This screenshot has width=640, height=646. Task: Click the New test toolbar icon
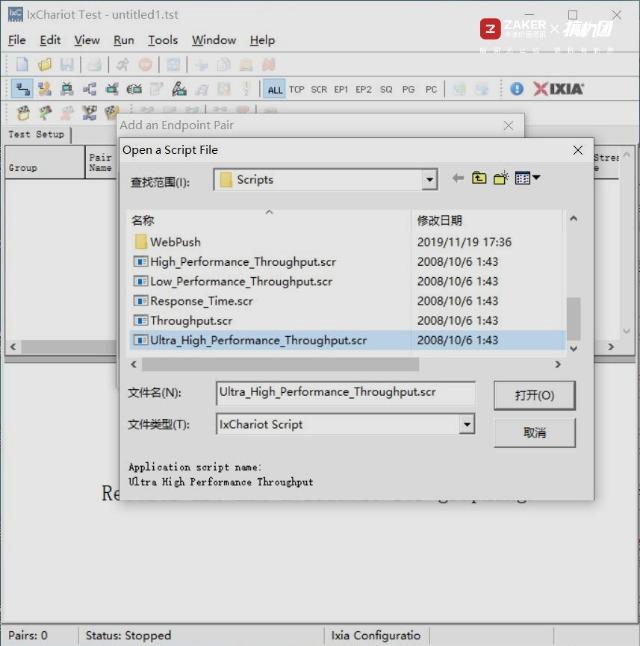pyautogui.click(x=22, y=65)
